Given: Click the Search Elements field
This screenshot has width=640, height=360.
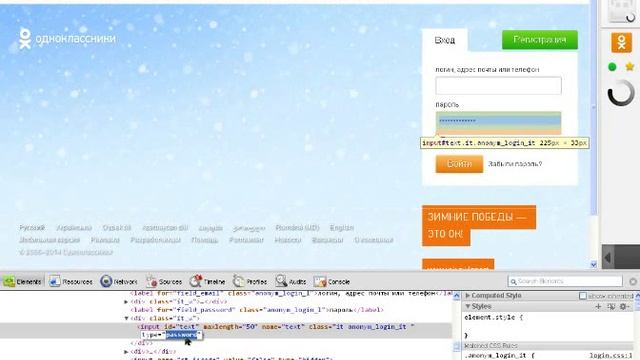Looking at the screenshot, I should [x=565, y=281].
